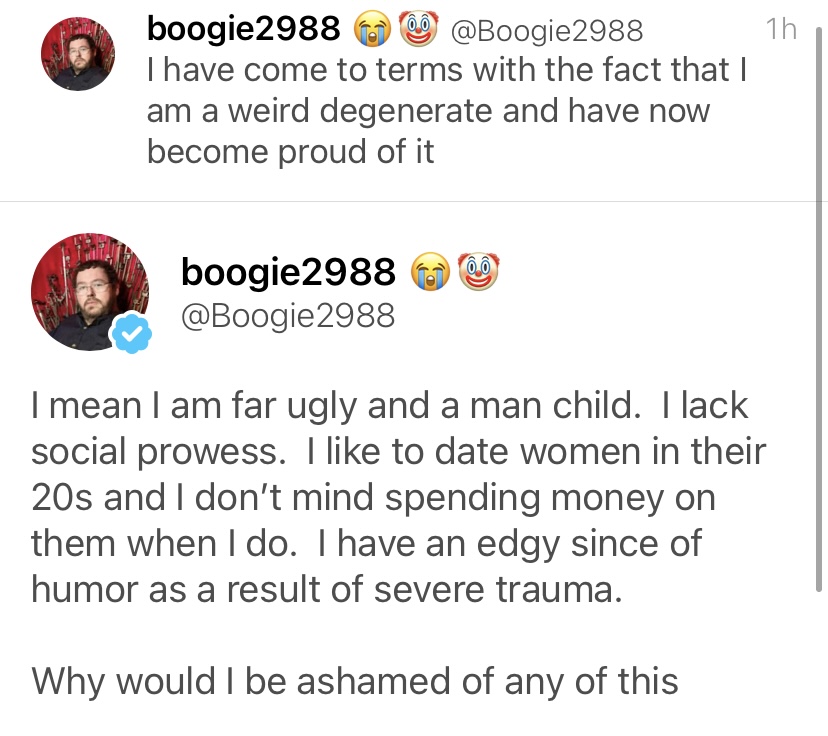This screenshot has width=828, height=736.
Task: Click the words "social prowess" in the main tweet
Action: coord(153,451)
